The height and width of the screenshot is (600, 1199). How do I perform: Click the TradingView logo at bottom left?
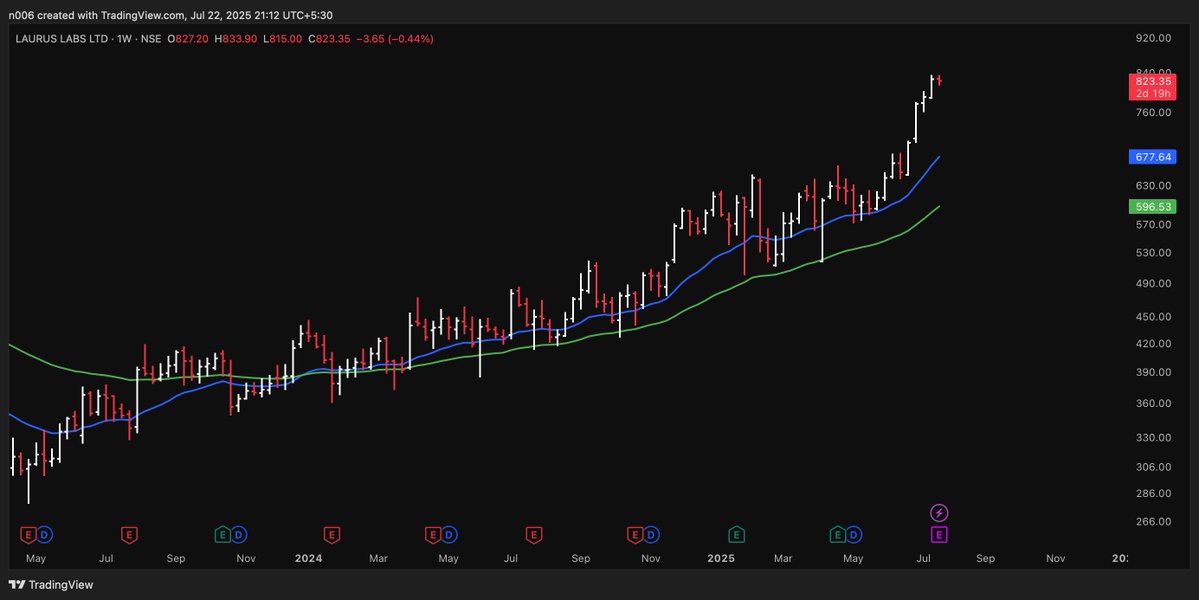pos(50,585)
